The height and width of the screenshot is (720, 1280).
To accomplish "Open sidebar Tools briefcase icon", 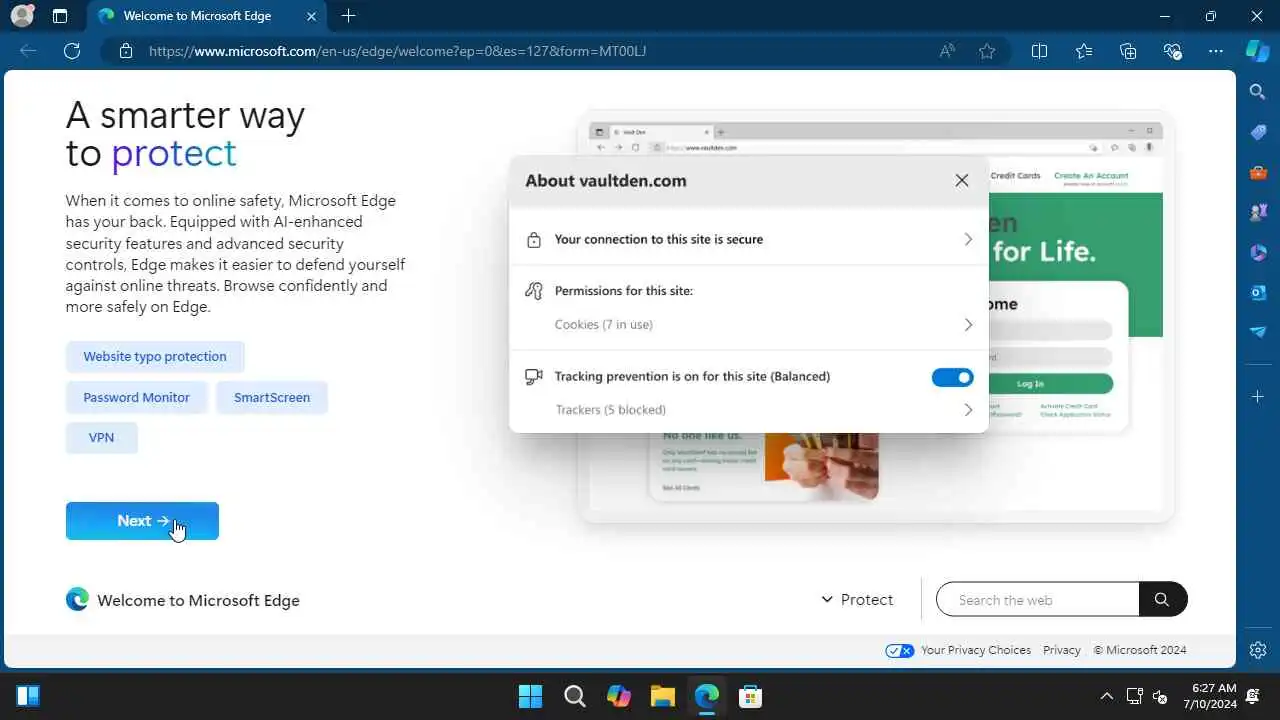I will pos(1258,173).
